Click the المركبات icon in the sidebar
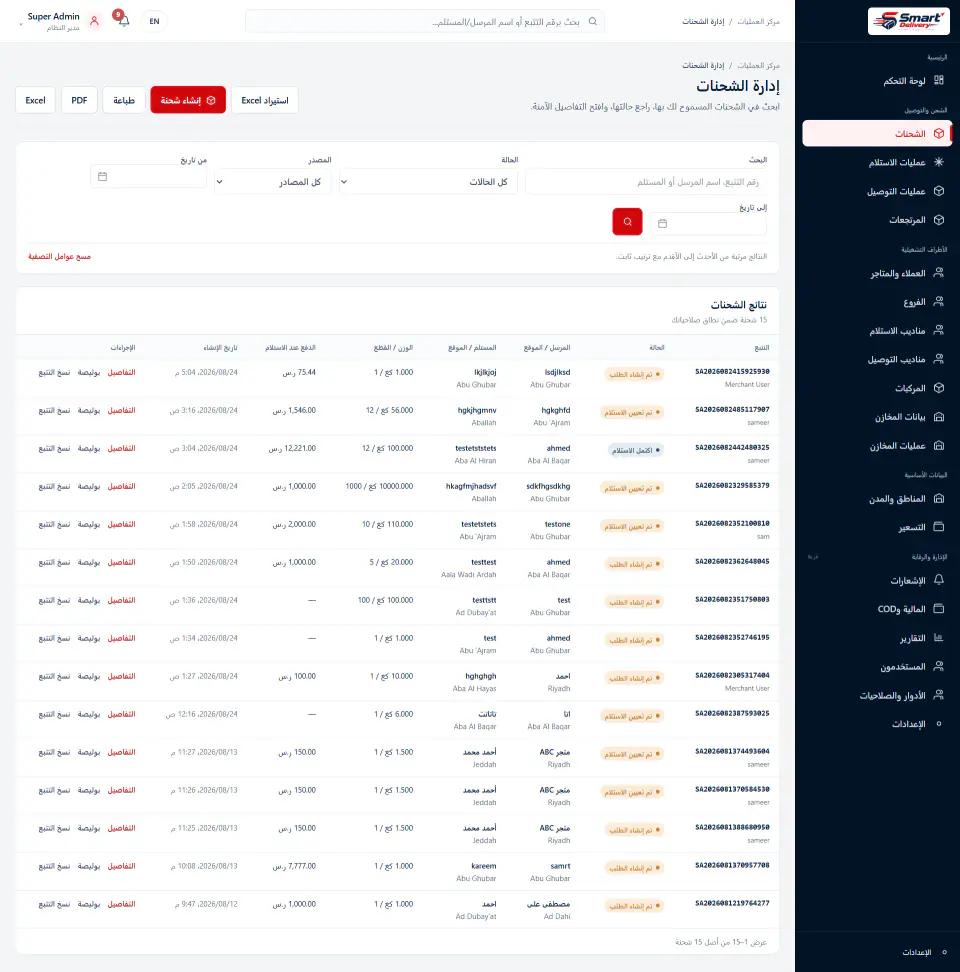Screen dimensions: 960x972 [x=939, y=388]
